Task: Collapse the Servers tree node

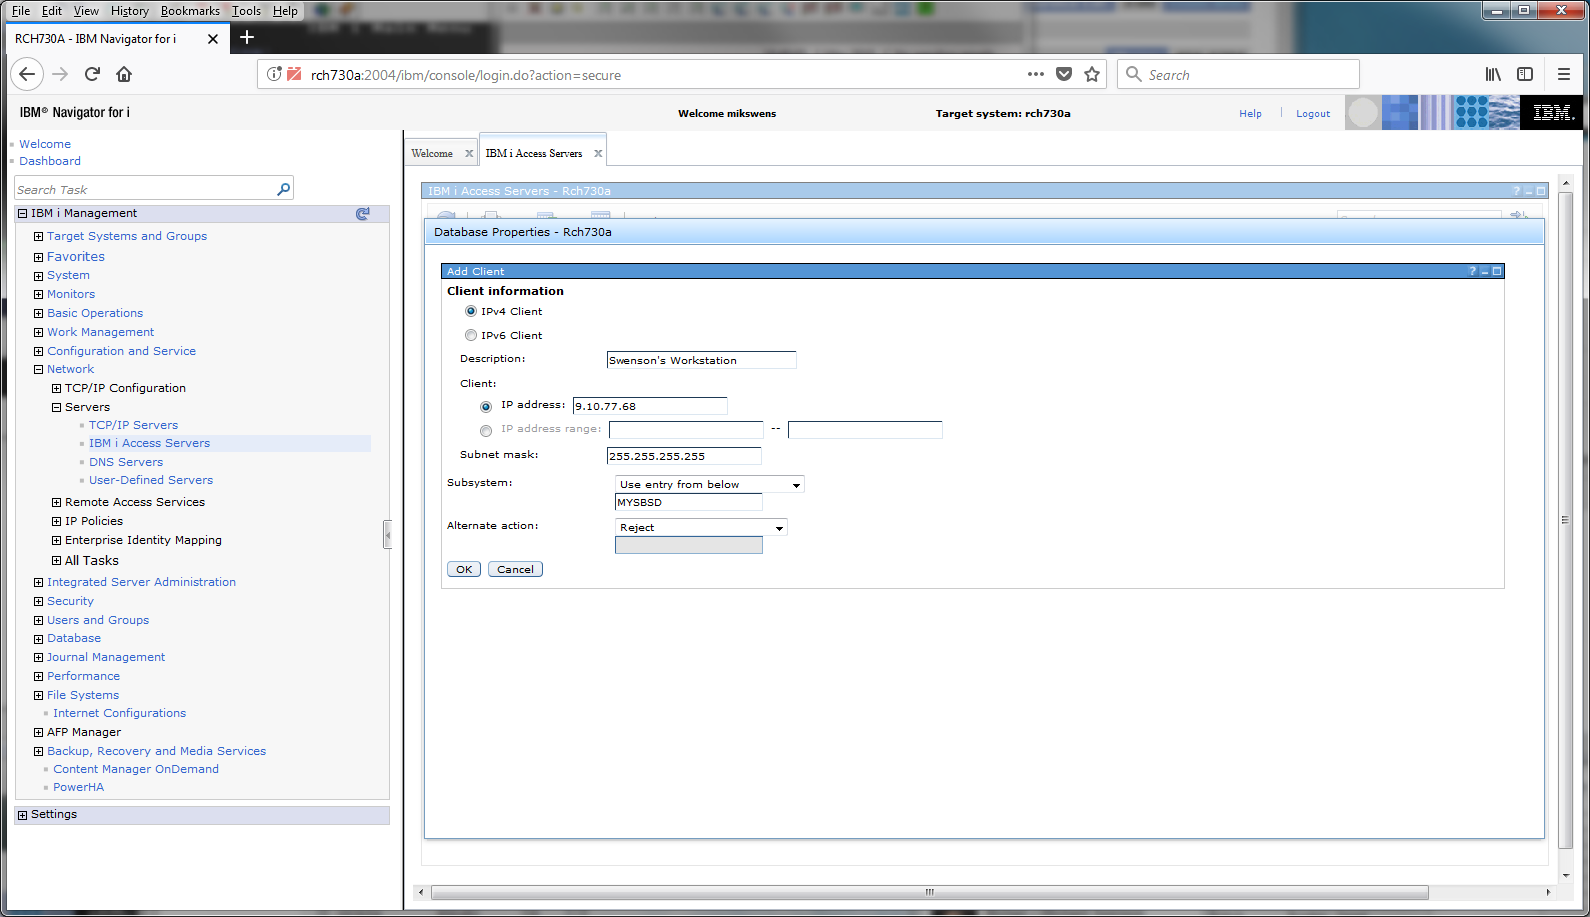Action: click(56, 408)
